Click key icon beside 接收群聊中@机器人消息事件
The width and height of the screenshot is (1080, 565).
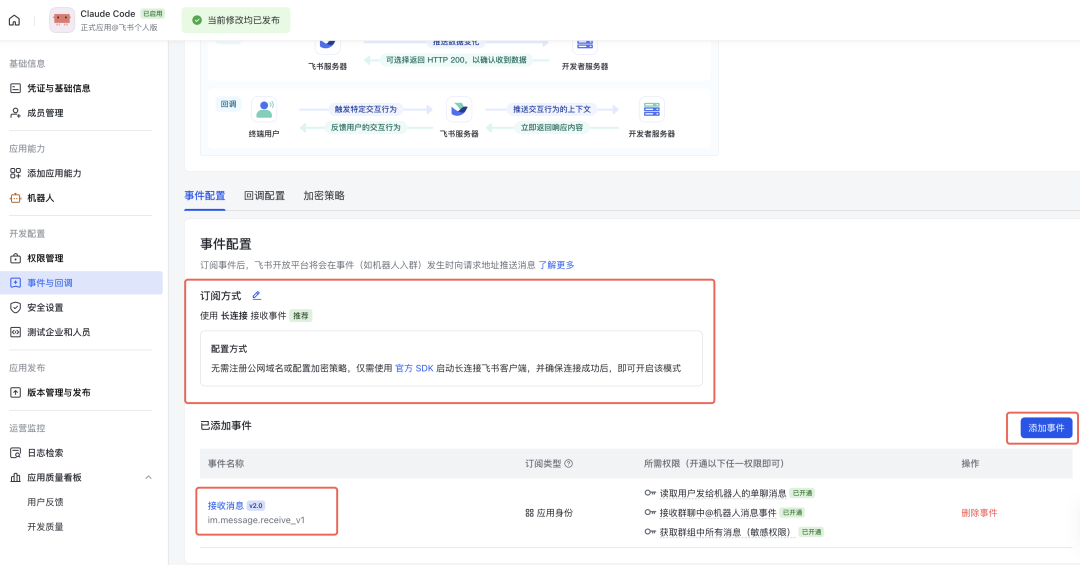pyautogui.click(x=650, y=513)
